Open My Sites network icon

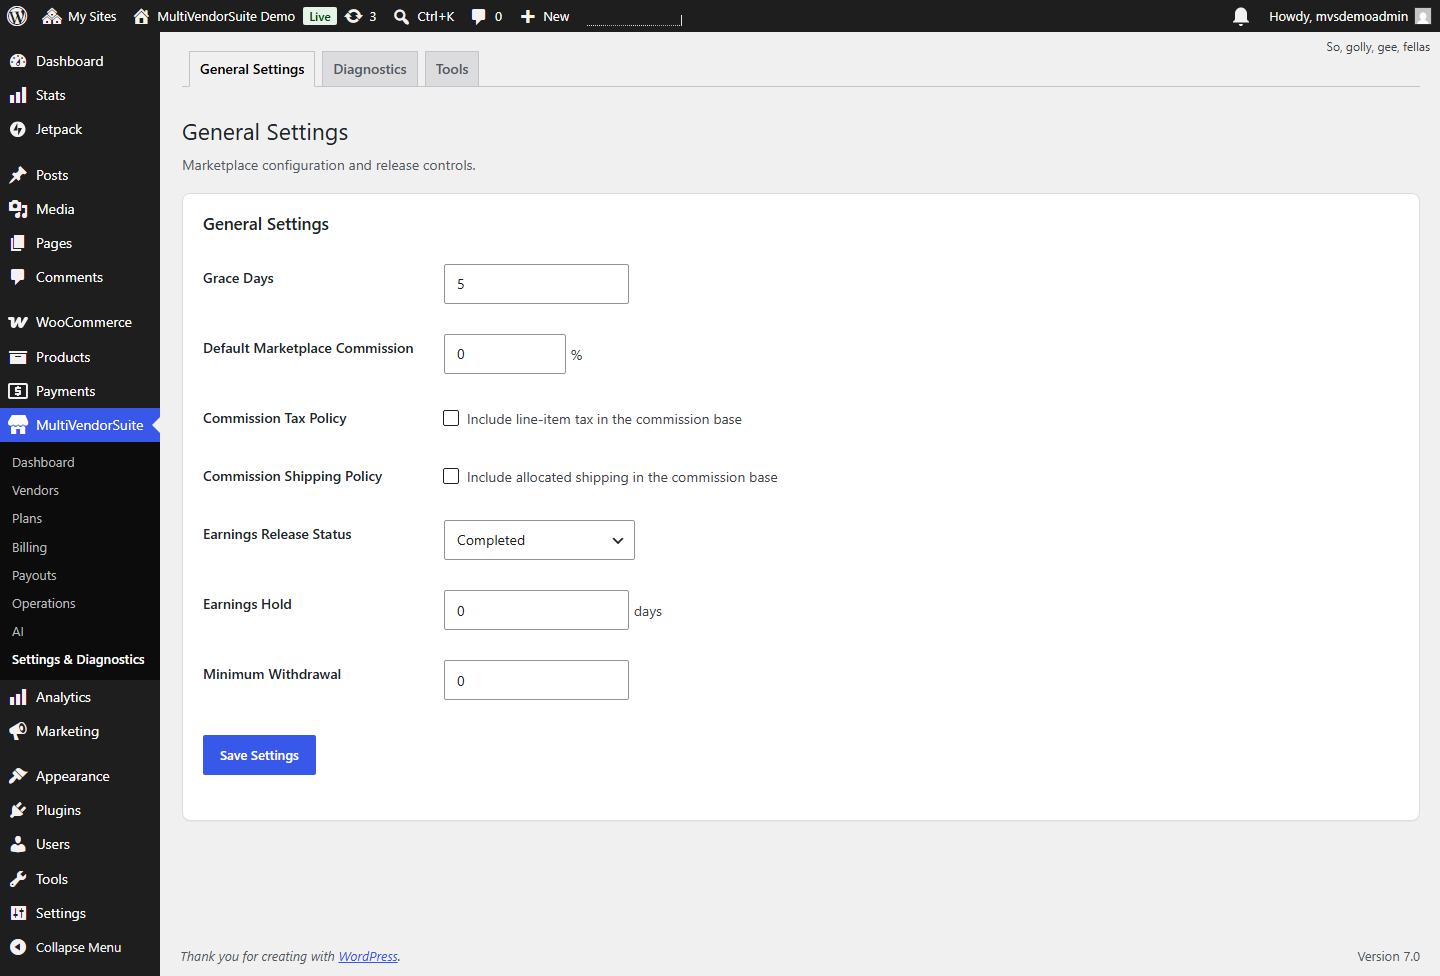click(x=52, y=16)
